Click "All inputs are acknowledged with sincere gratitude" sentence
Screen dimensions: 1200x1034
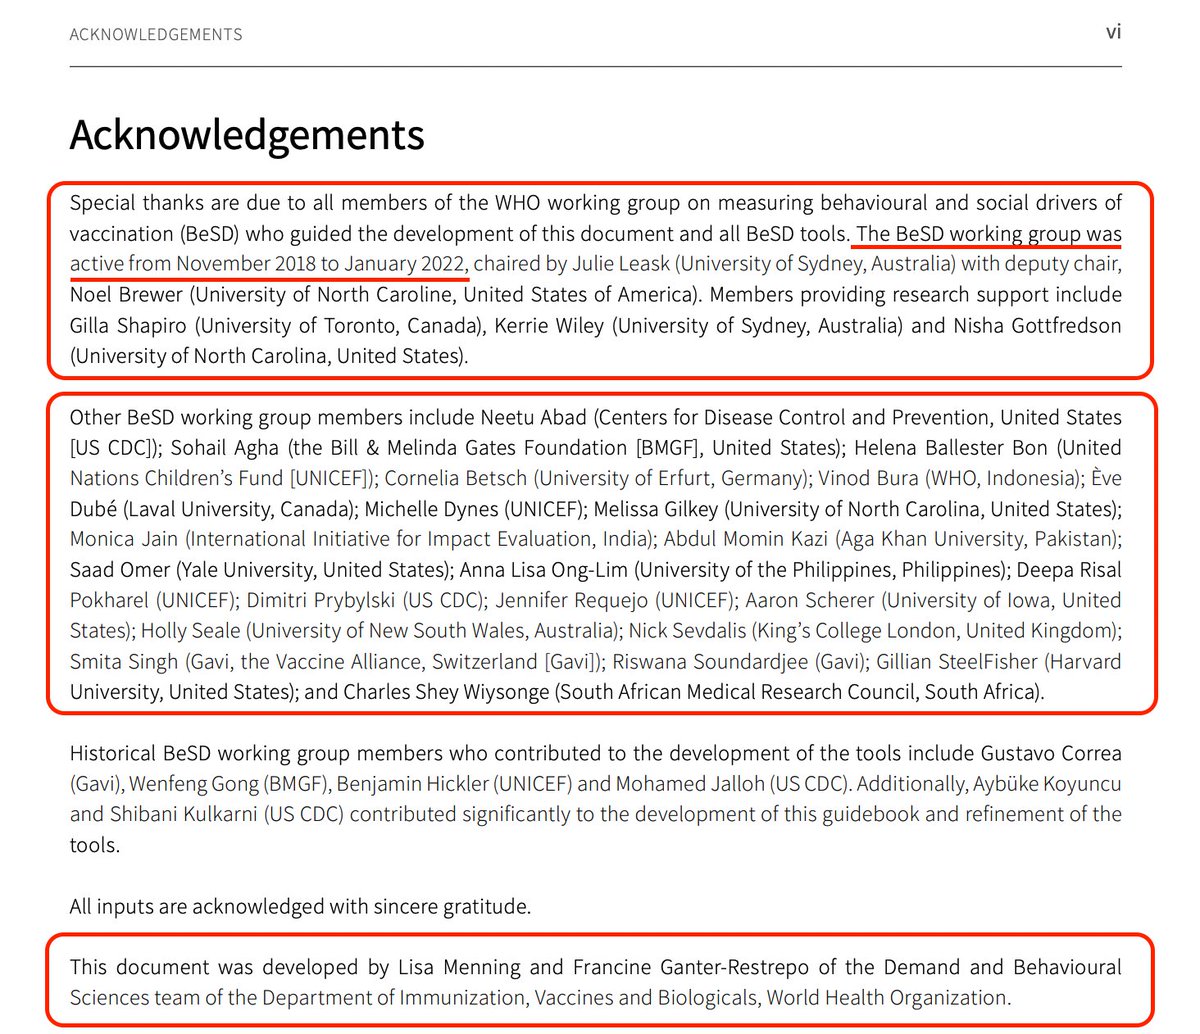click(x=300, y=907)
